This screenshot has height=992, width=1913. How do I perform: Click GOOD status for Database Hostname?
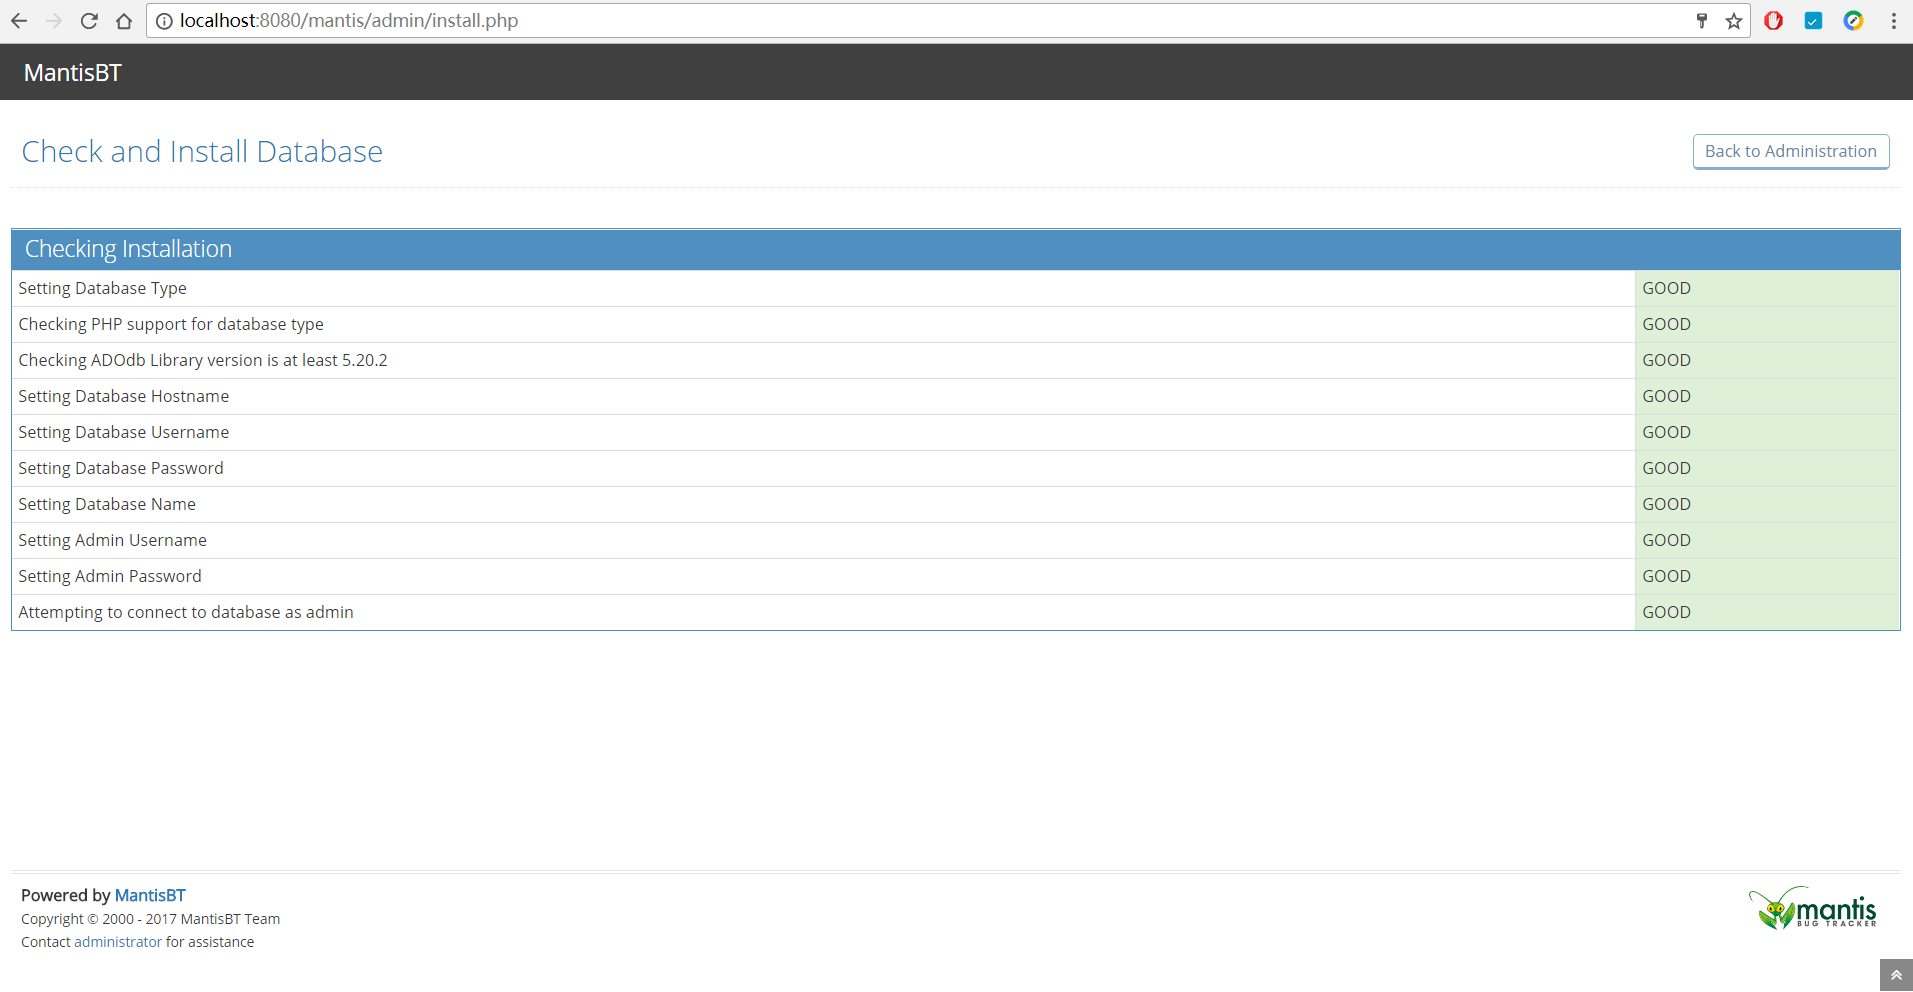pyautogui.click(x=1667, y=396)
